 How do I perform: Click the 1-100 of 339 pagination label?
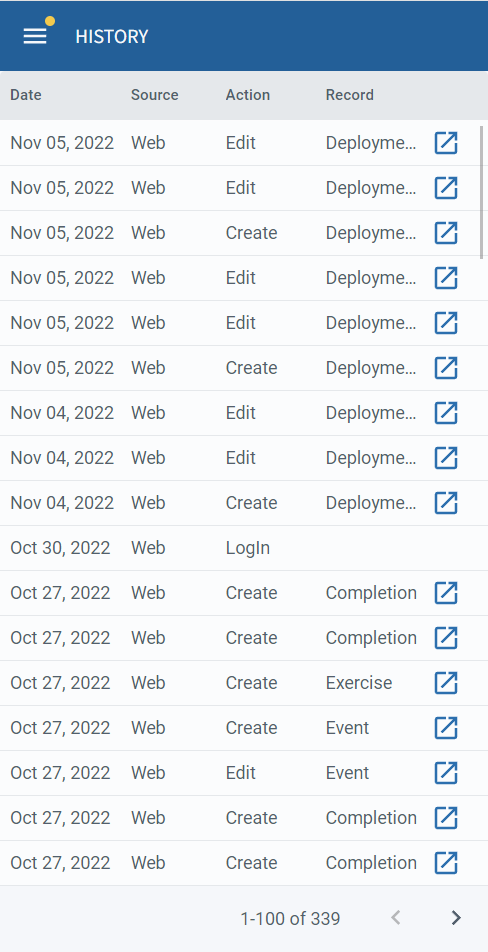290,919
